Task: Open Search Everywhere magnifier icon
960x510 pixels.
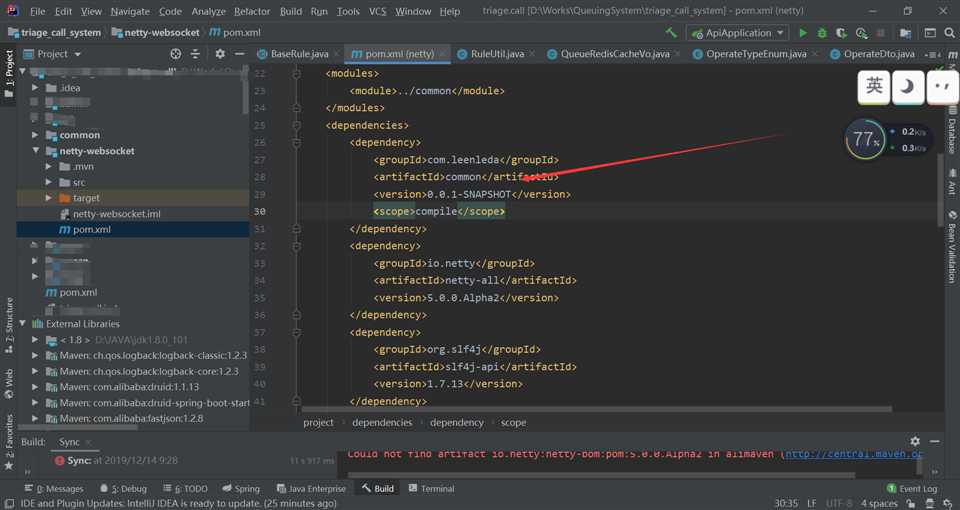Action: 950,32
